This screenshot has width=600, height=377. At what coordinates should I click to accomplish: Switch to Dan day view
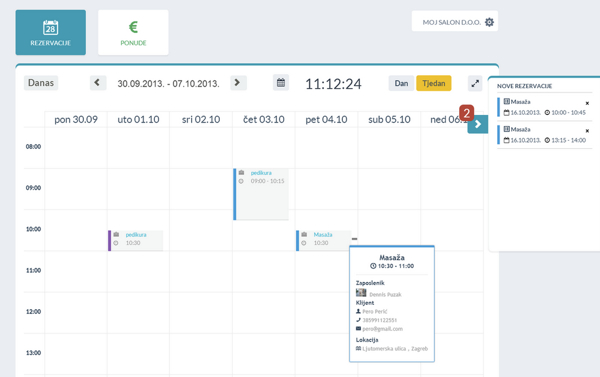coord(401,83)
